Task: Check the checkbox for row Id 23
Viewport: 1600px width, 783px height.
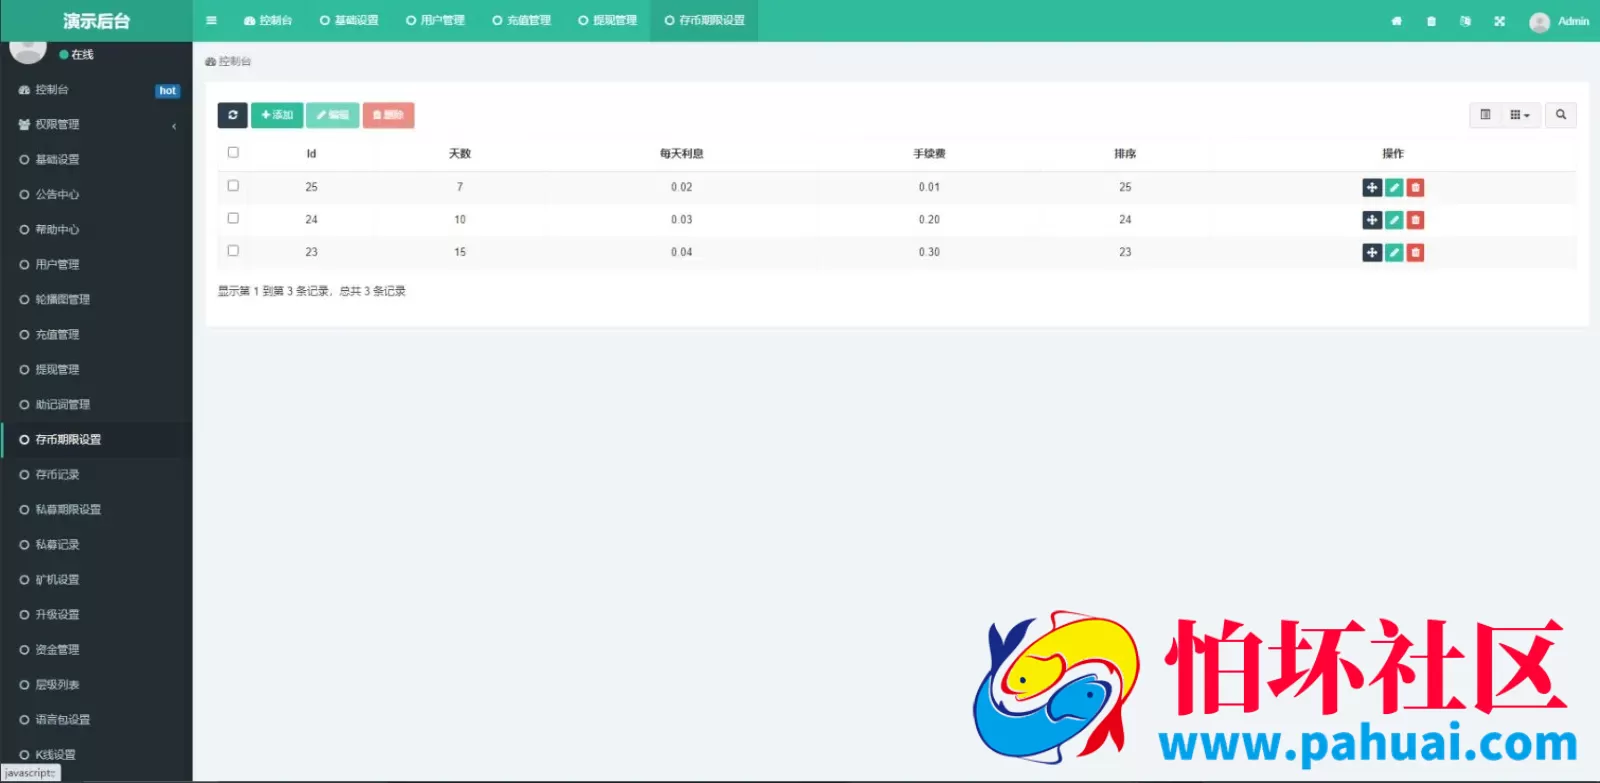Action: click(x=233, y=250)
